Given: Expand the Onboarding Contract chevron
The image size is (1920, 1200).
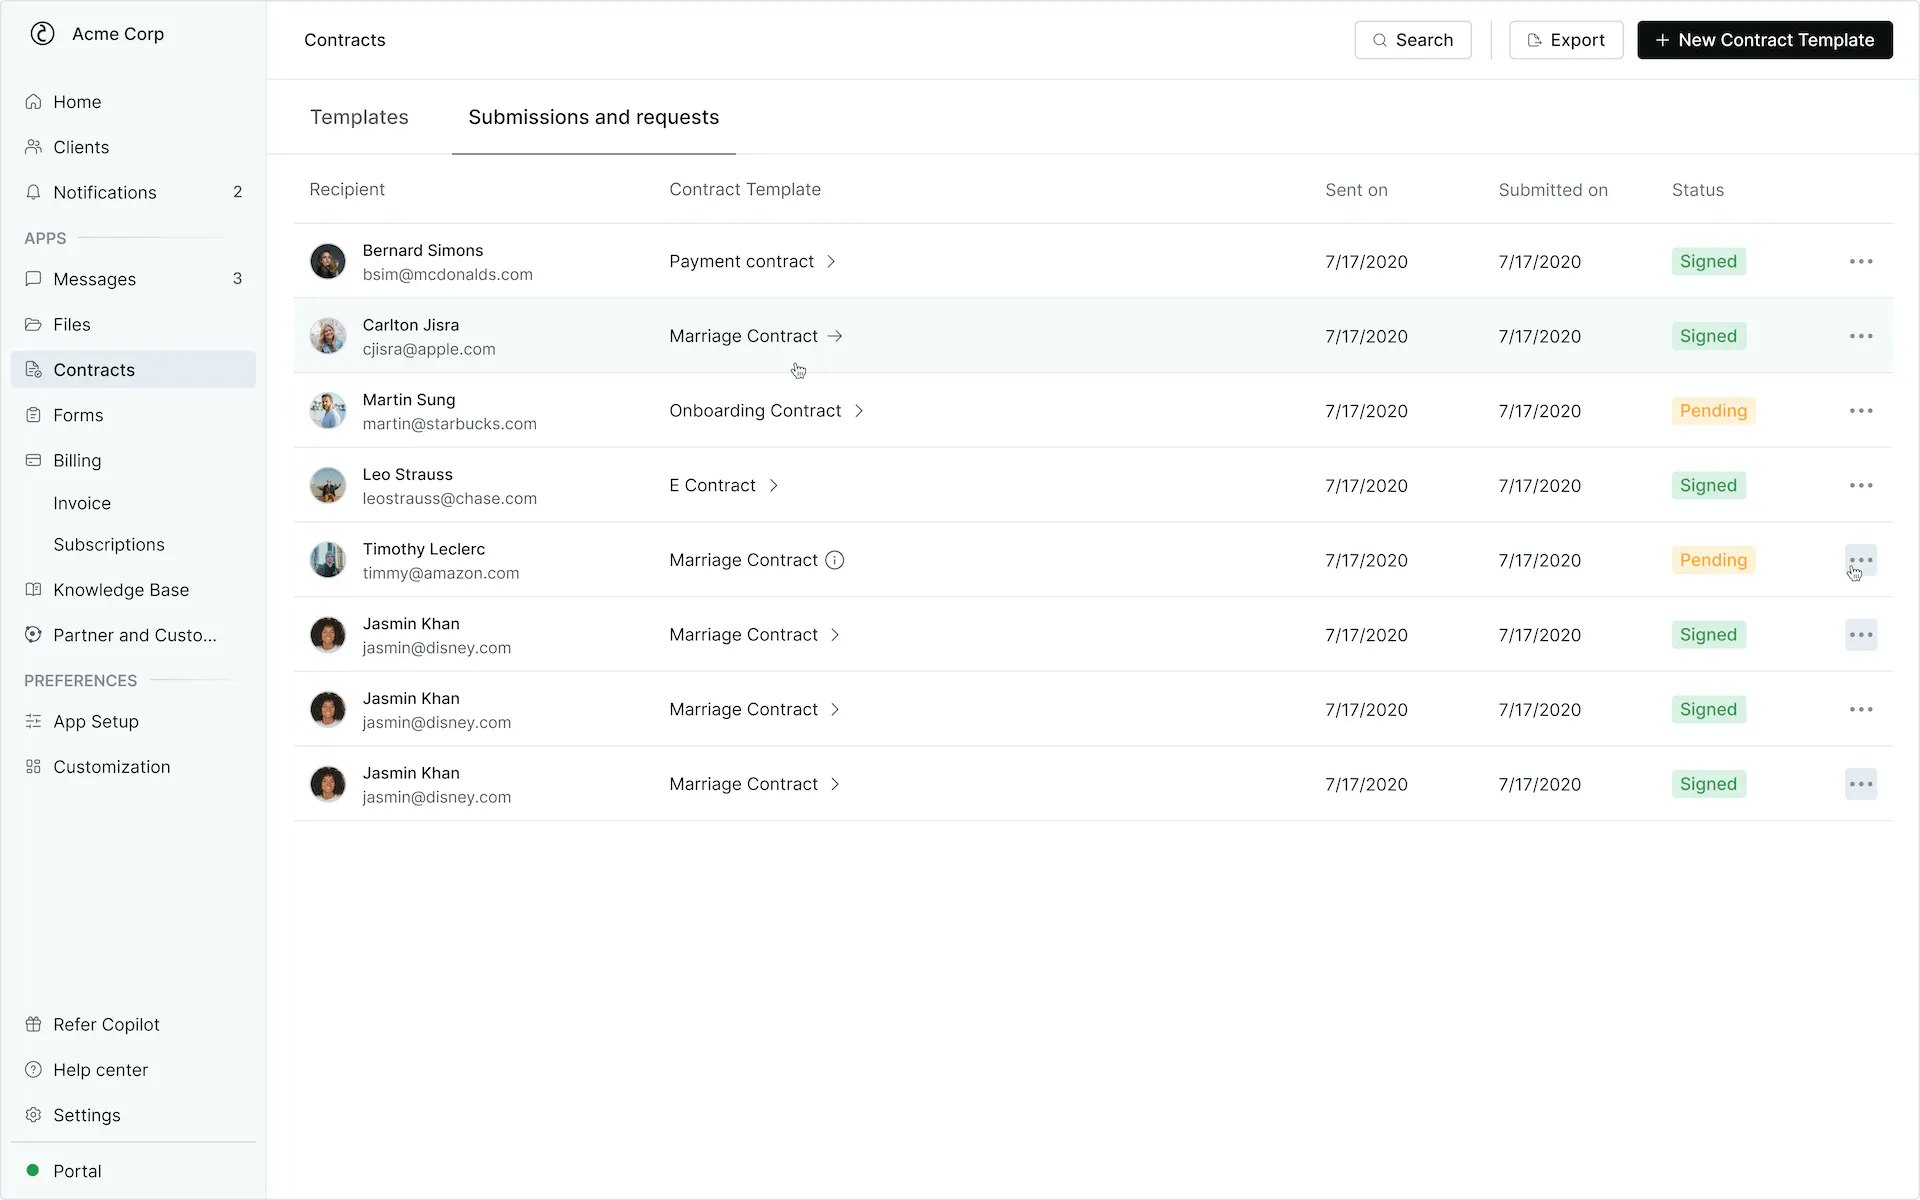Looking at the screenshot, I should click(859, 411).
